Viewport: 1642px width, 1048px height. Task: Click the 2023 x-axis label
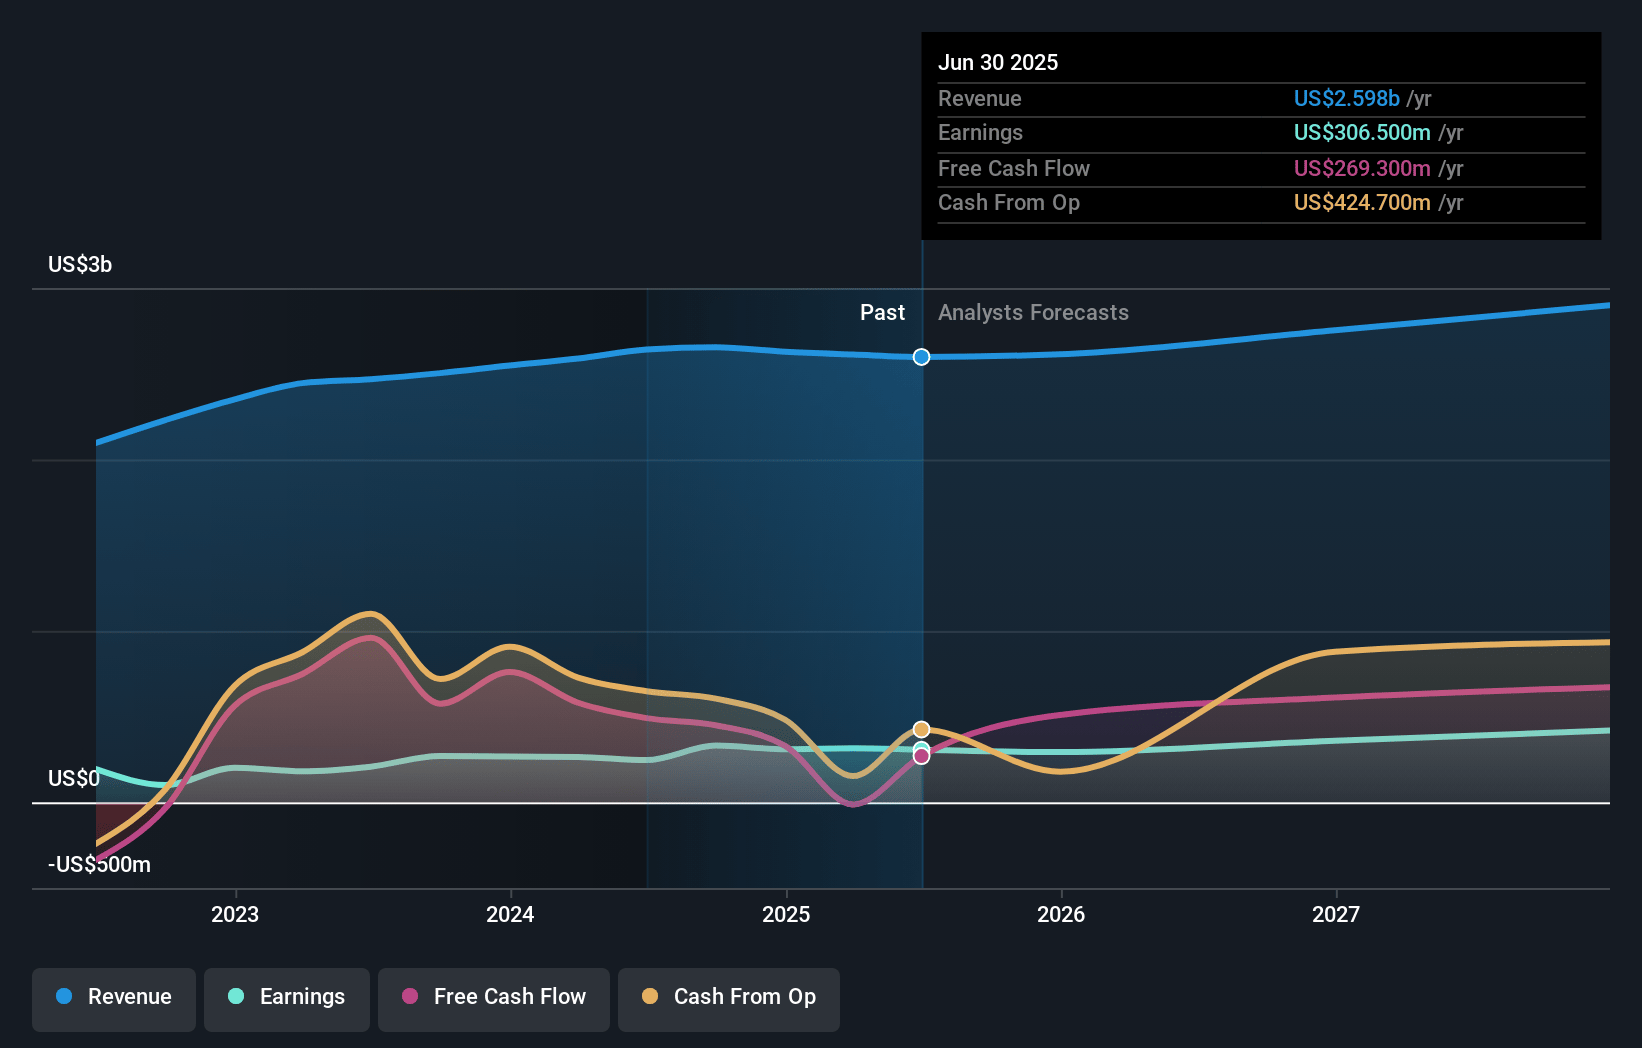[235, 914]
